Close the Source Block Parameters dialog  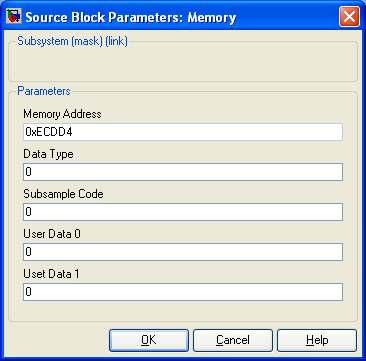point(349,16)
